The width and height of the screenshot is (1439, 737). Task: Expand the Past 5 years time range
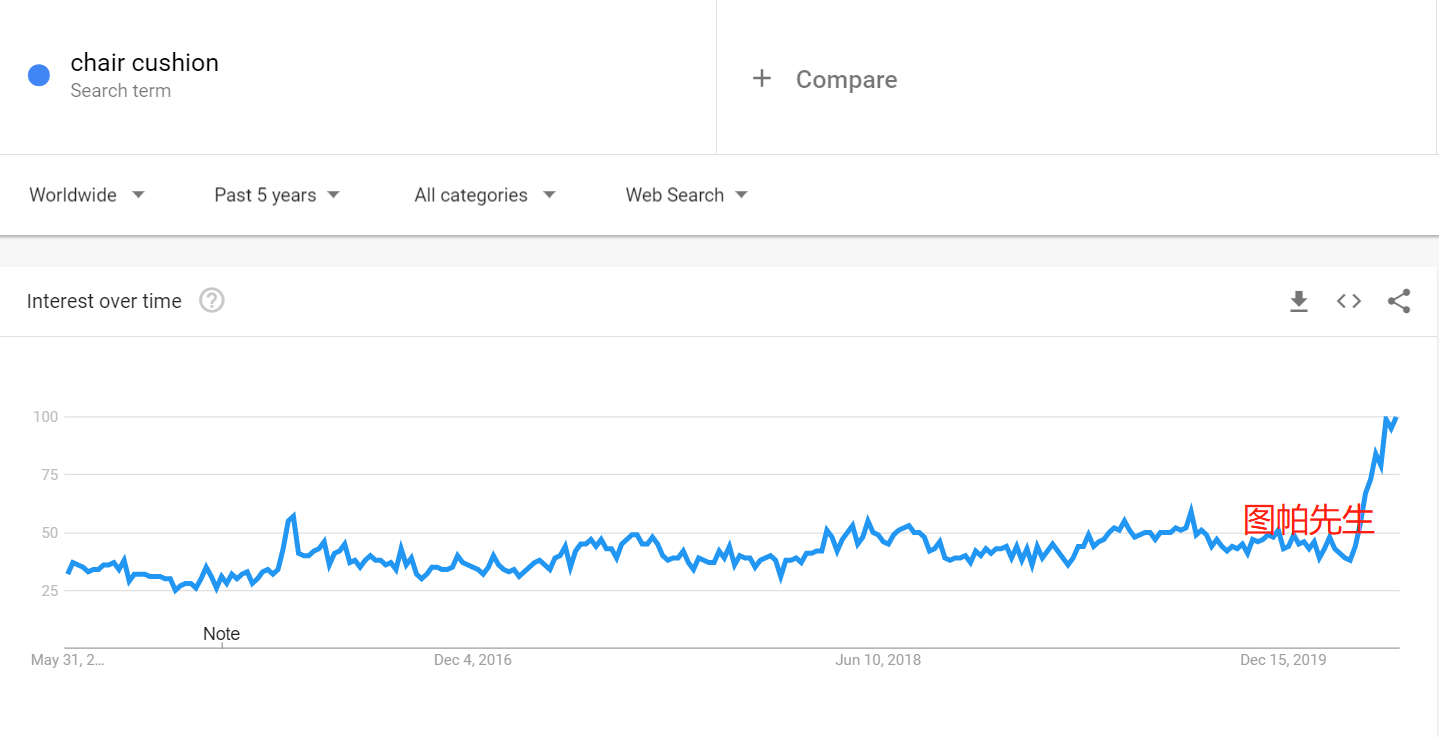(x=277, y=195)
